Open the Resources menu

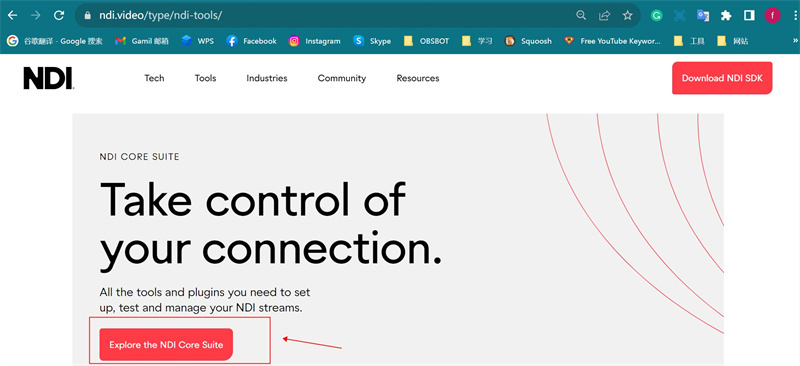[x=418, y=78]
